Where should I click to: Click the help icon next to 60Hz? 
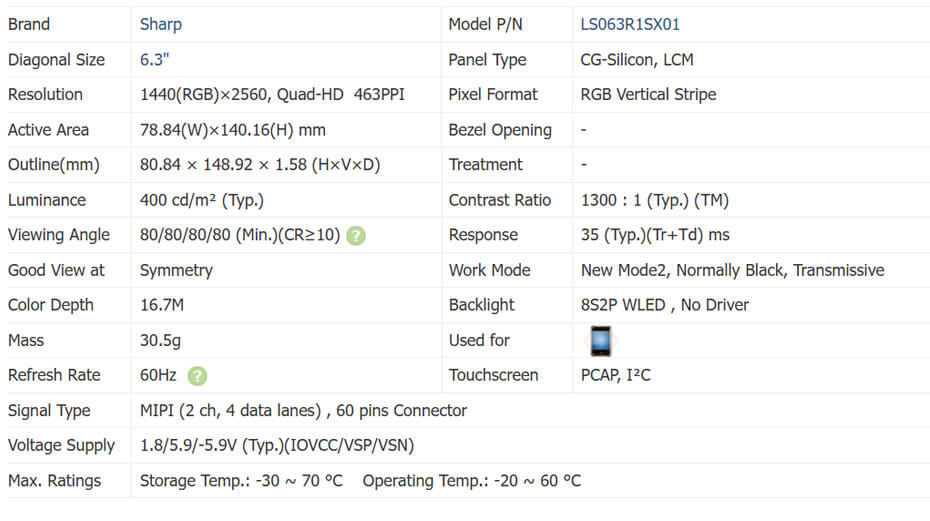[x=198, y=376]
